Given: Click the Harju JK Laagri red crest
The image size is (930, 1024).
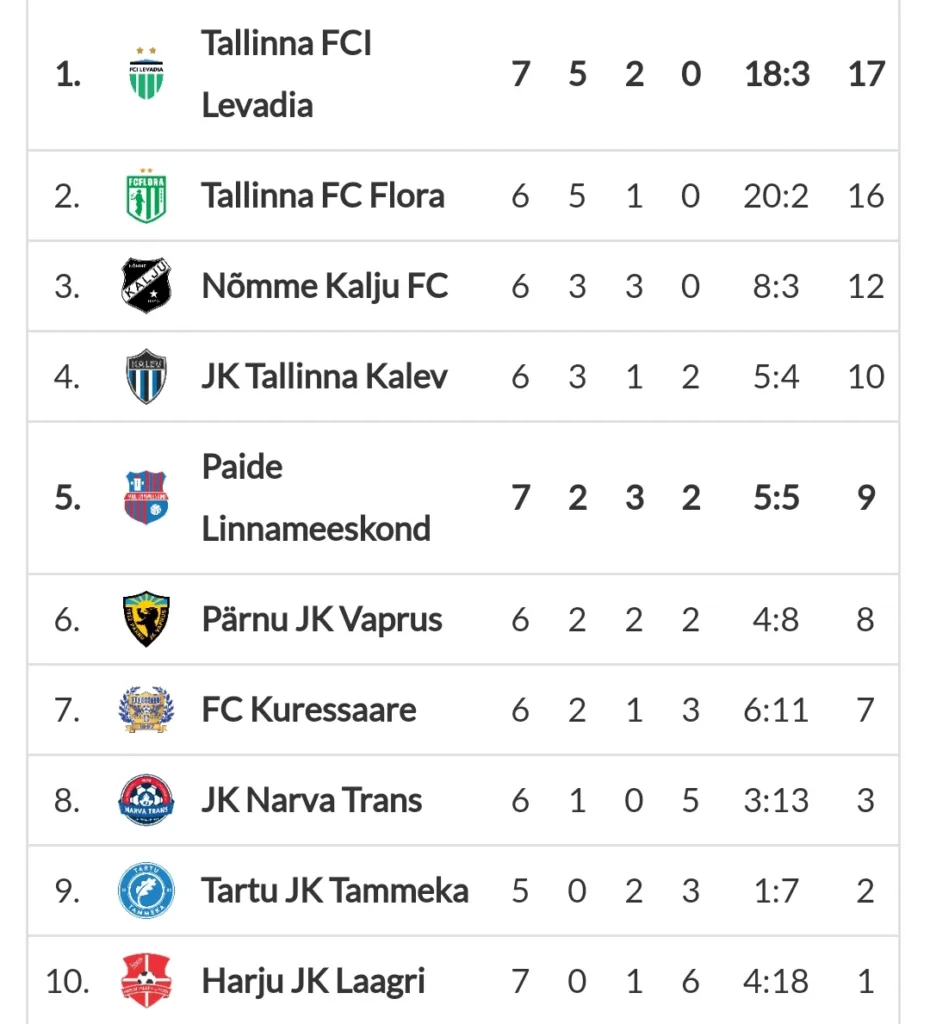Looking at the screenshot, I should pos(146,980).
